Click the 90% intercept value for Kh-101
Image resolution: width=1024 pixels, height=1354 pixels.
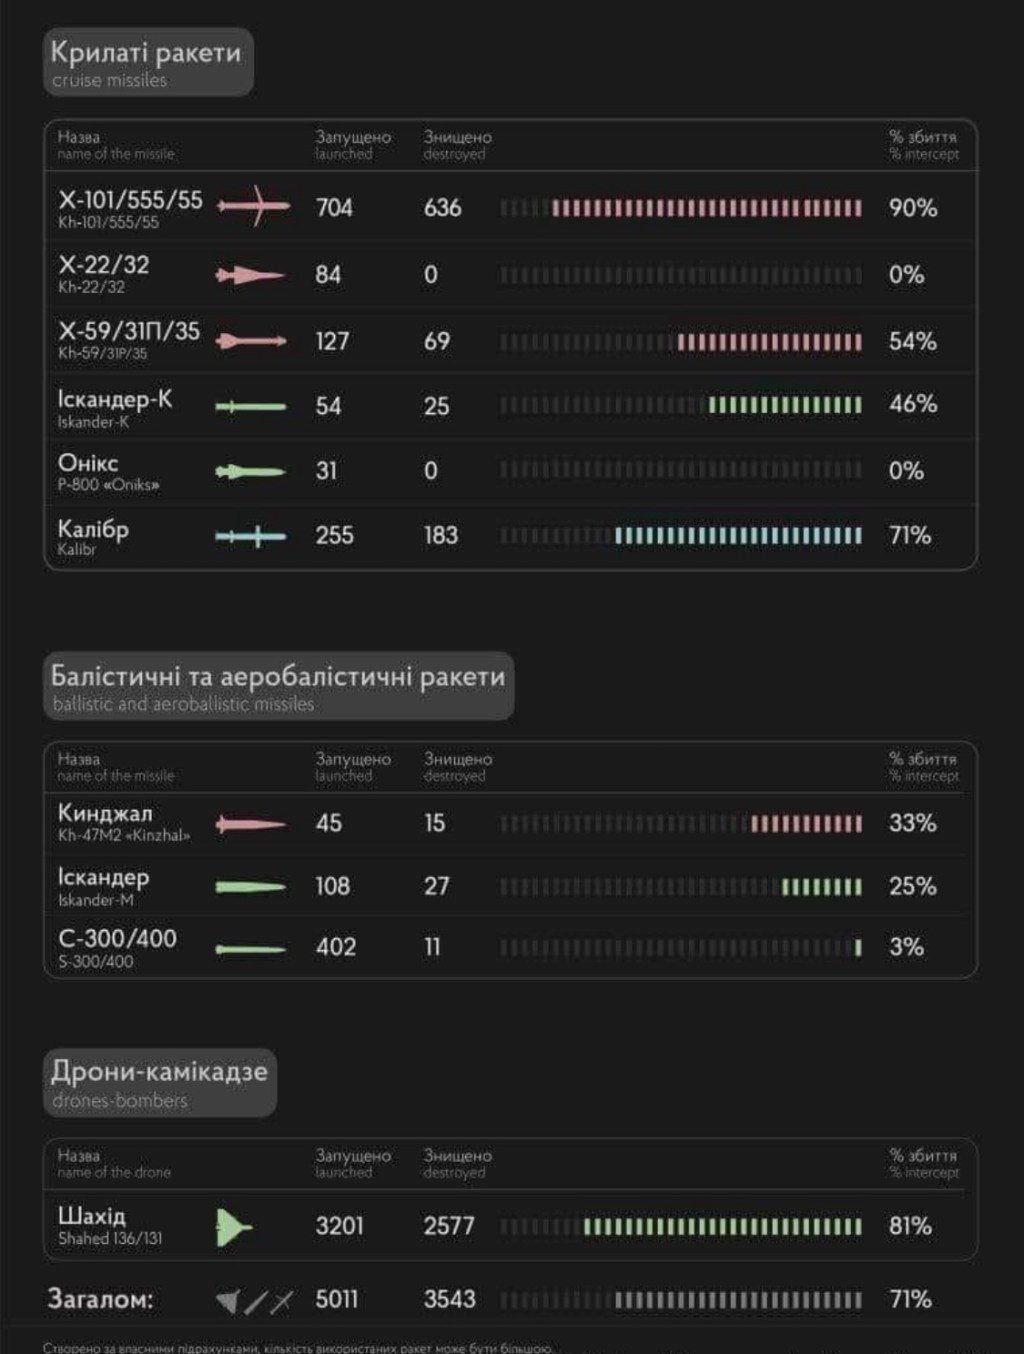tap(912, 208)
